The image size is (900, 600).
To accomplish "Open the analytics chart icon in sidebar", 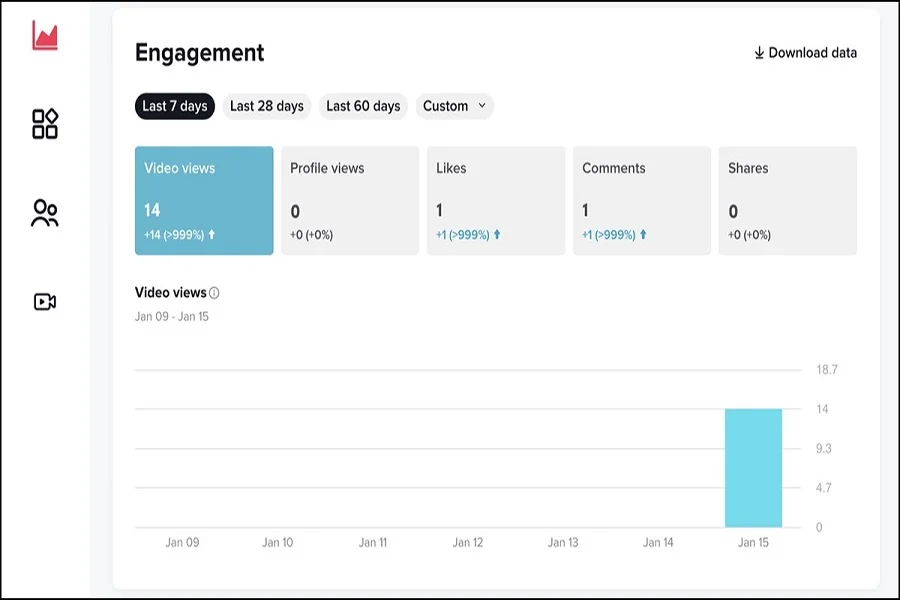I will [45, 36].
